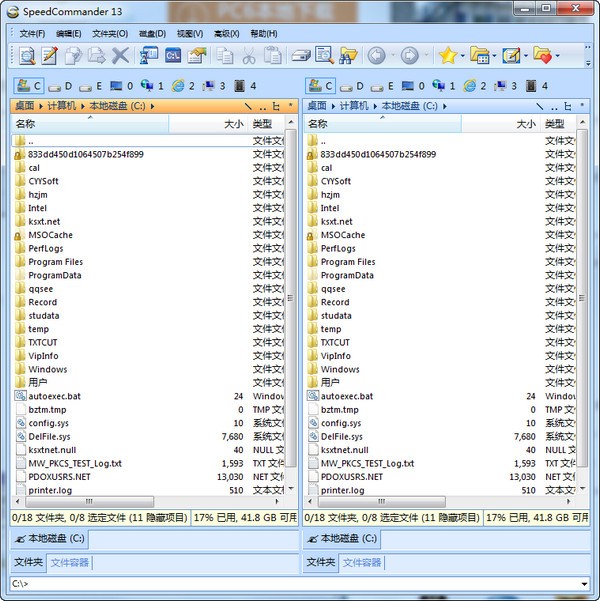The image size is (600, 601).
Task: Click the hourglass computer toolbar icon
Action: pyautogui.click(x=149, y=56)
